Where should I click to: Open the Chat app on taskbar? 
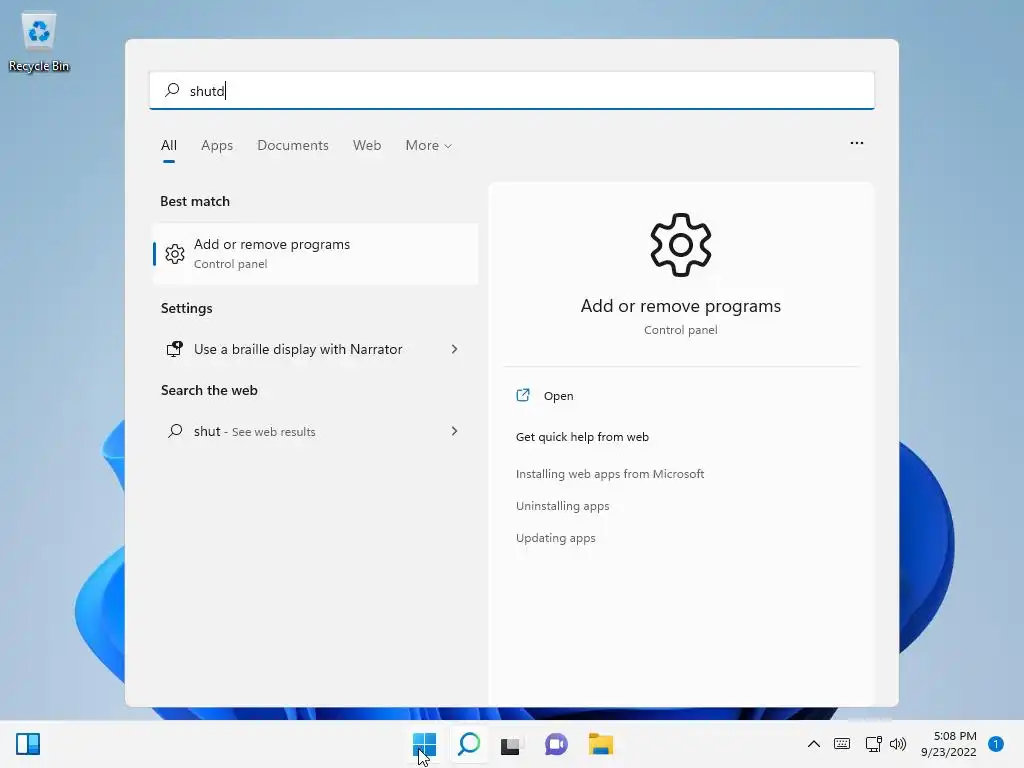point(556,744)
